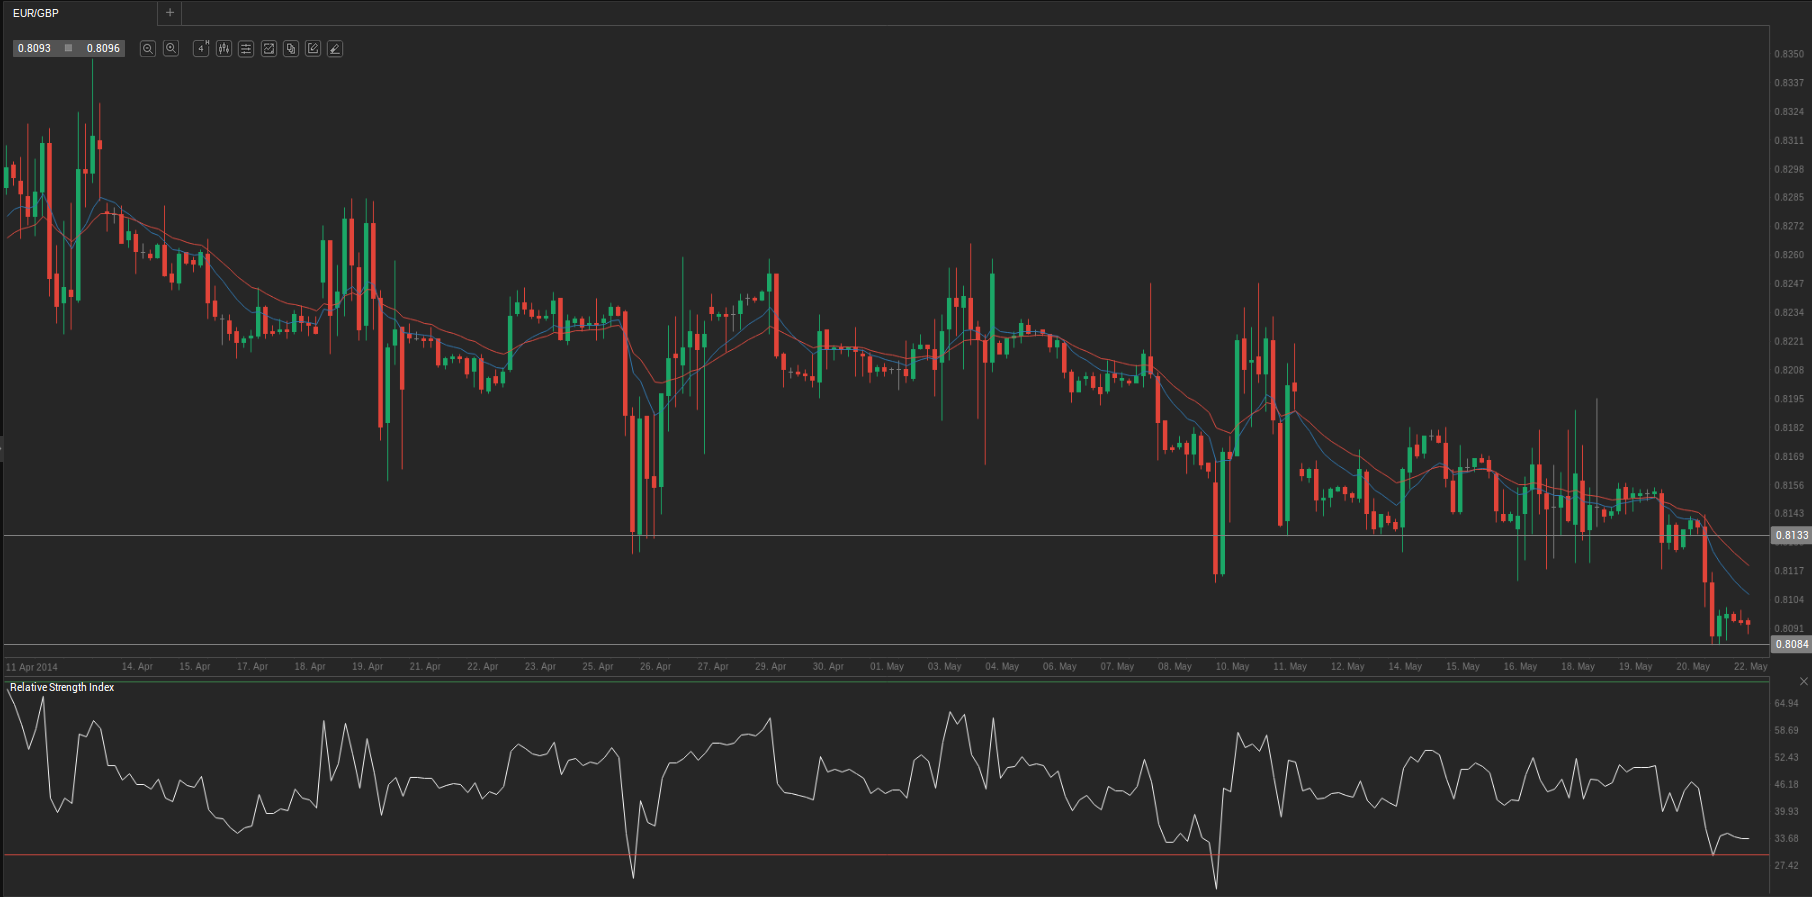
Task: Select the pencil draw tool icon
Action: pos(335,49)
